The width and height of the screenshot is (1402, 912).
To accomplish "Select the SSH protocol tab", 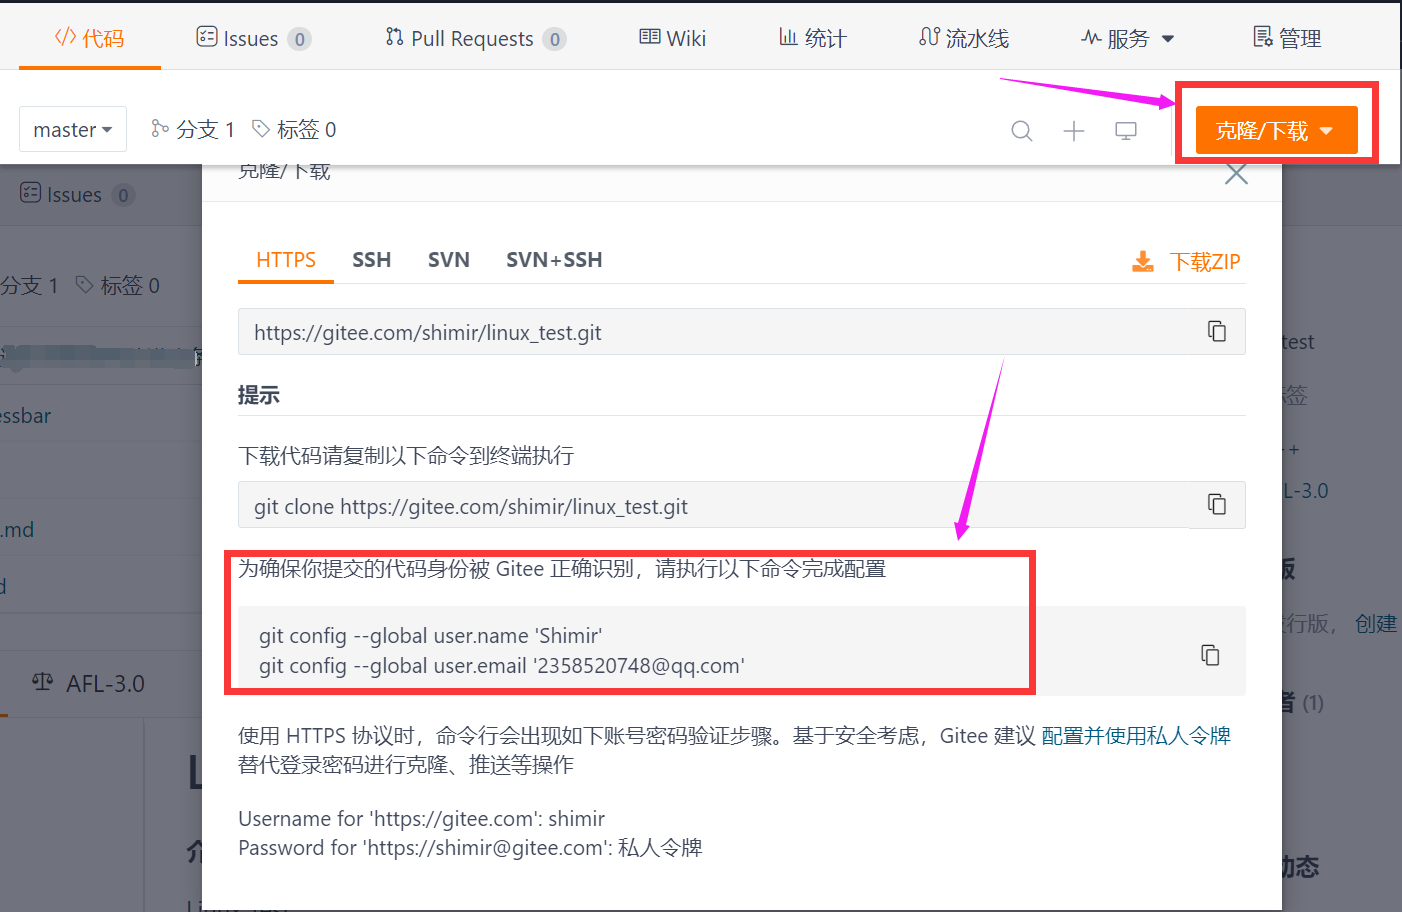I will point(371,260).
